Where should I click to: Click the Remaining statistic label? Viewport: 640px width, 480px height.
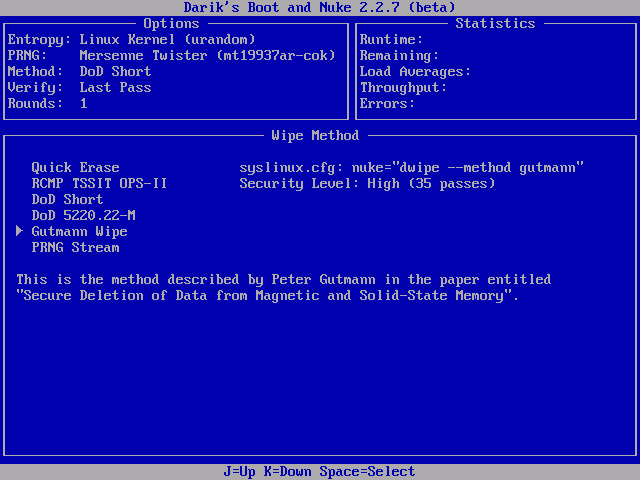pyautogui.click(x=399, y=55)
